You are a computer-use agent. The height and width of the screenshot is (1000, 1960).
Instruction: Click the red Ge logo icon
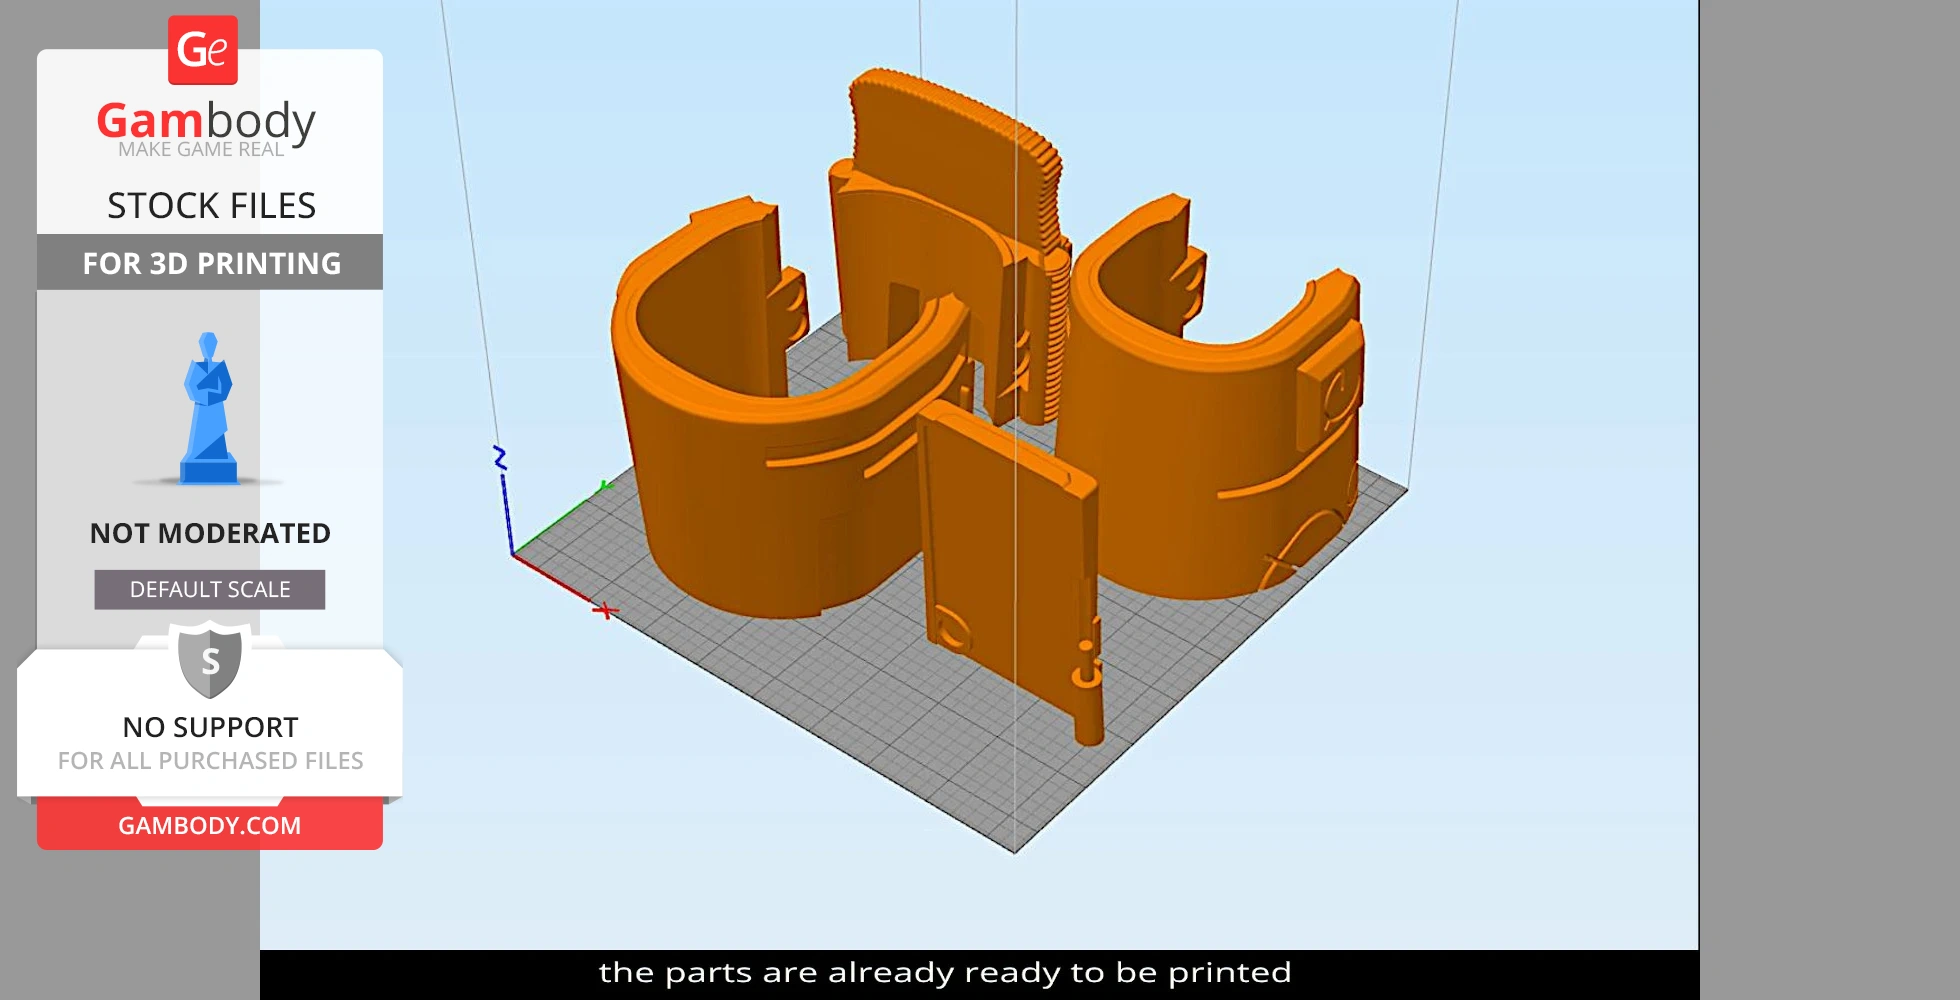click(x=203, y=50)
